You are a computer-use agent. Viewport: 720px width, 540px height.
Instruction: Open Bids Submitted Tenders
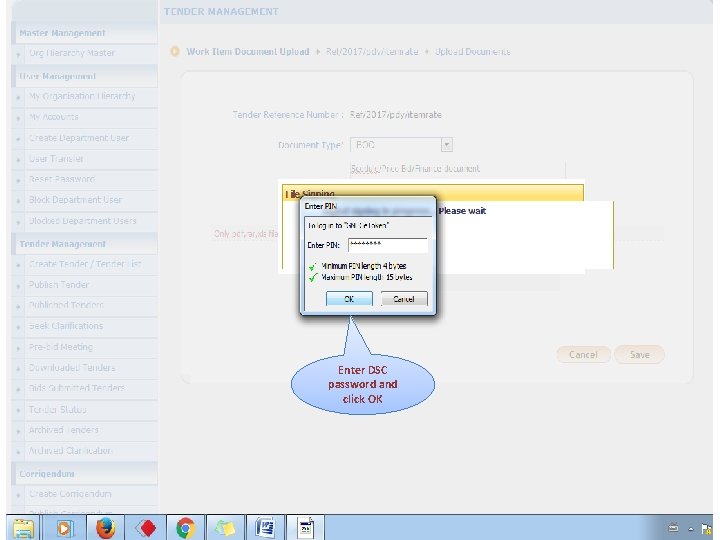pos(77,388)
